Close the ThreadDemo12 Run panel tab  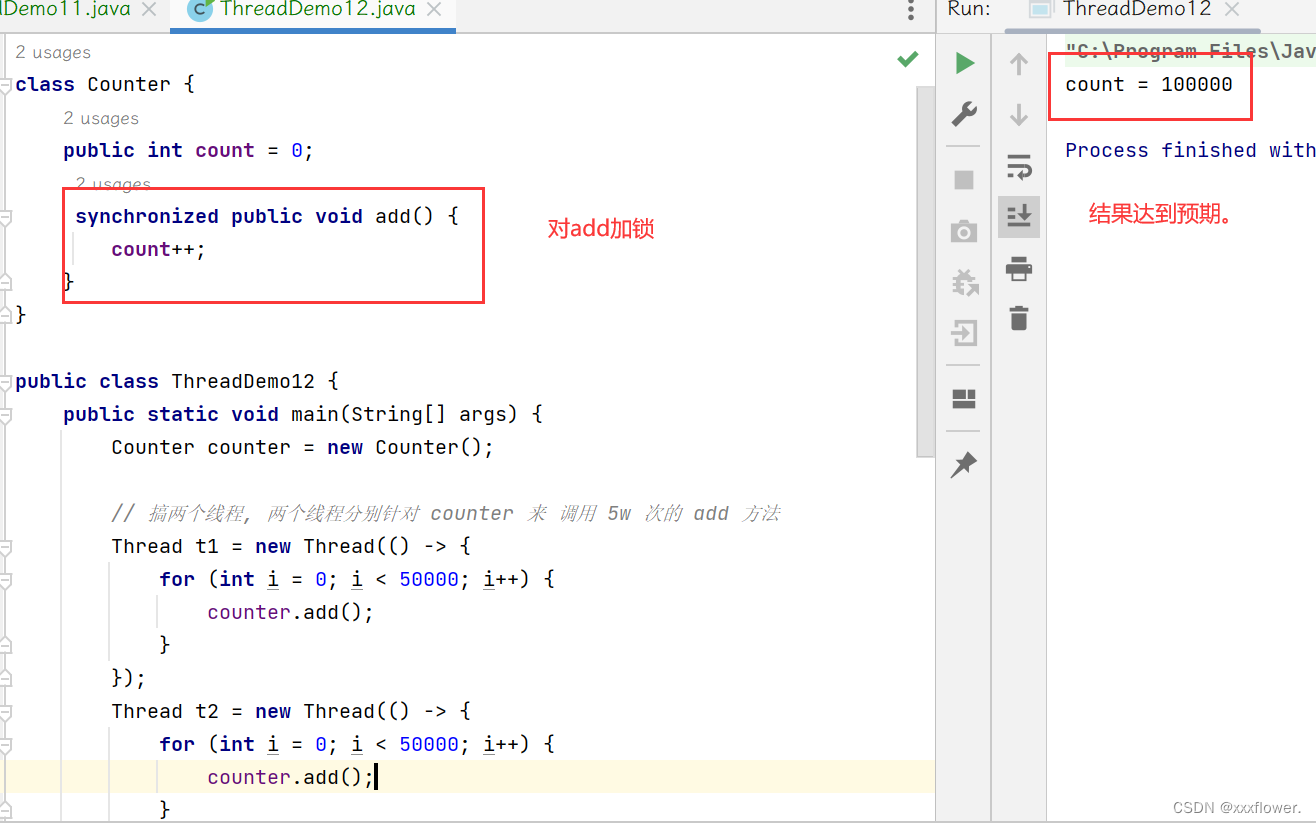1231,10
